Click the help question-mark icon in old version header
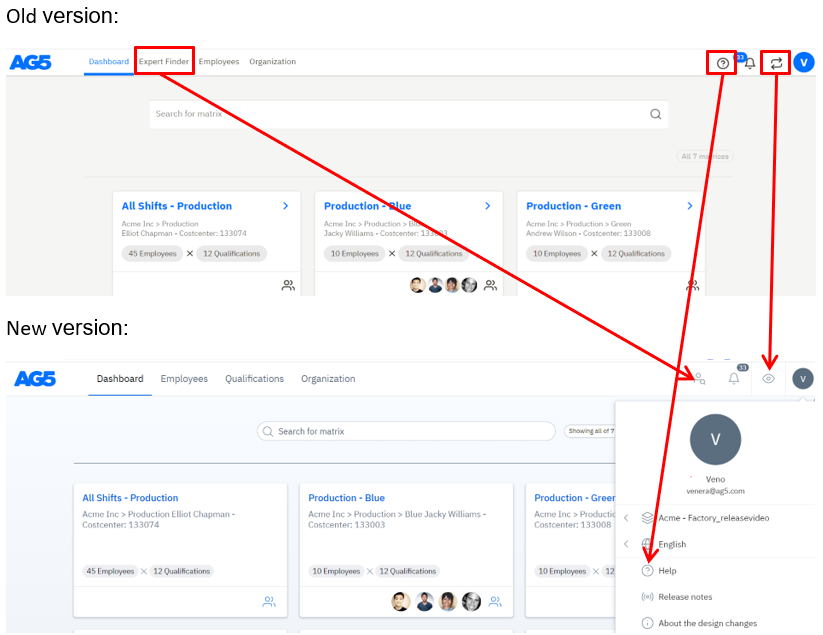 coord(722,63)
